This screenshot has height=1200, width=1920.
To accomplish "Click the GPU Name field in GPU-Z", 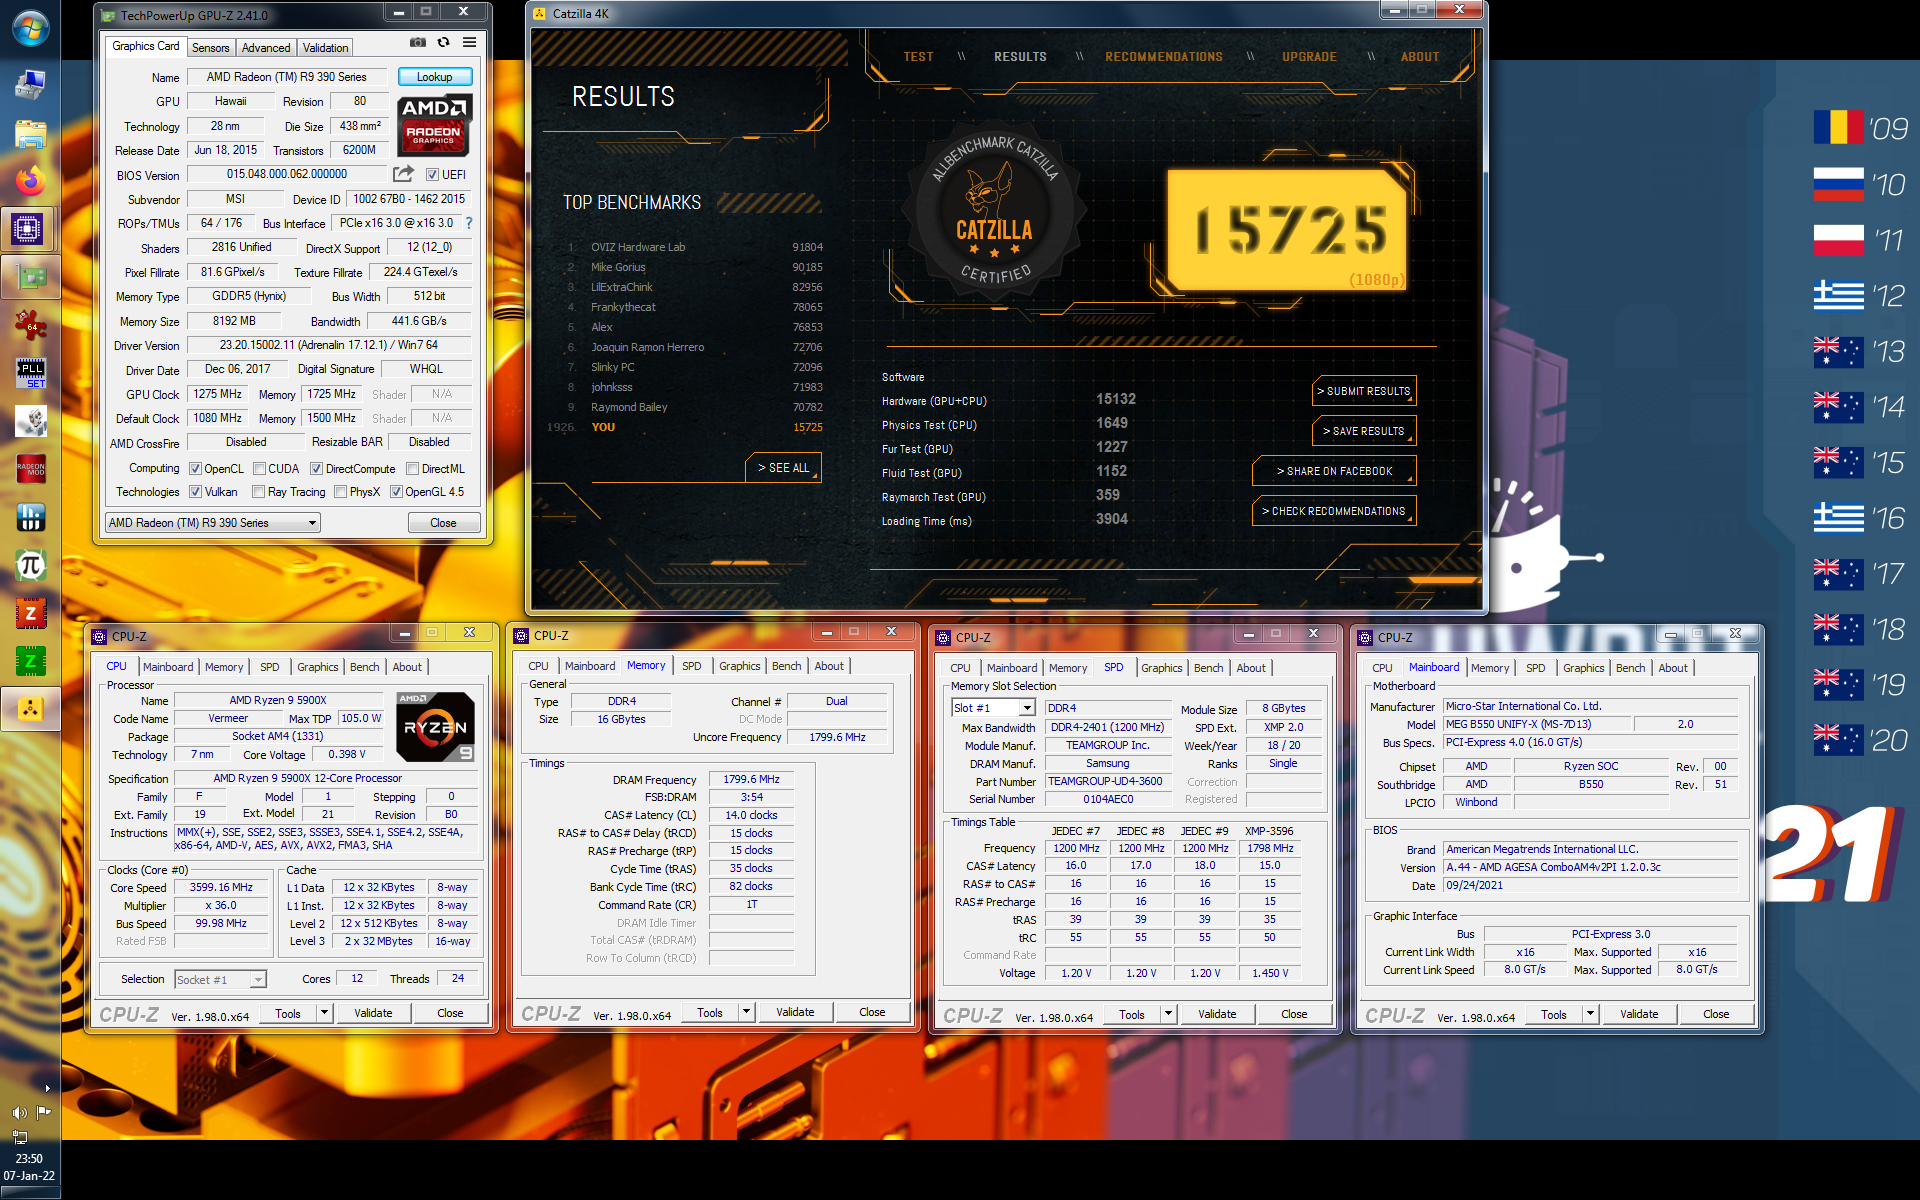I will tap(287, 76).
